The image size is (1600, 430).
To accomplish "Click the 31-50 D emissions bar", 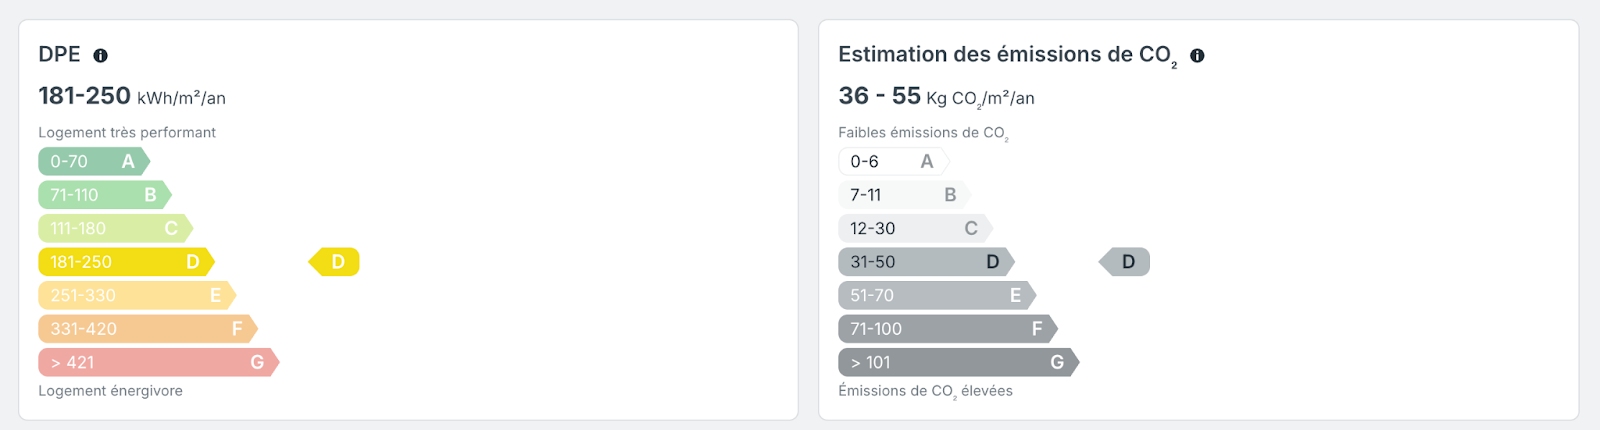I will (x=927, y=262).
